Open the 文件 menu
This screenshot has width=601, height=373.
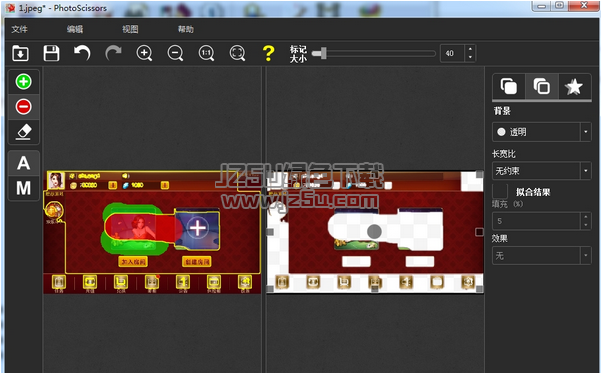coord(20,29)
